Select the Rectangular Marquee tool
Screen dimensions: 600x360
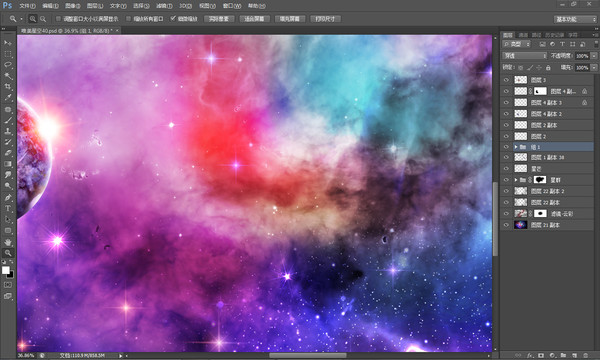coord(8,54)
